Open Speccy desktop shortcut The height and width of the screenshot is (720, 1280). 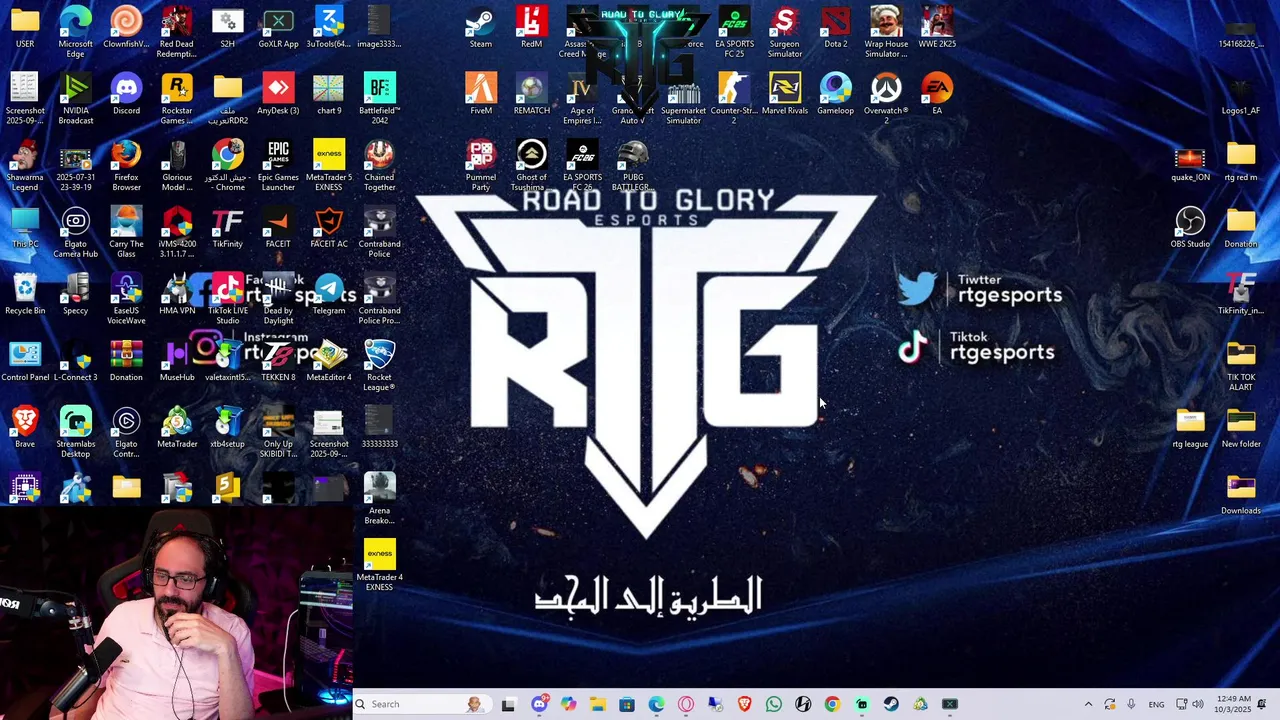pyautogui.click(x=76, y=294)
